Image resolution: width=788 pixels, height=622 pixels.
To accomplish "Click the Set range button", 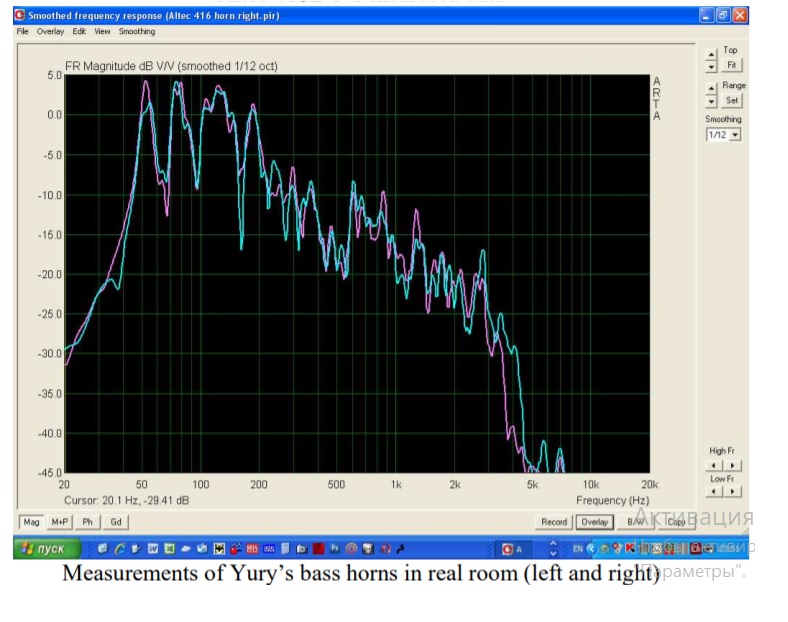I will click(x=732, y=100).
